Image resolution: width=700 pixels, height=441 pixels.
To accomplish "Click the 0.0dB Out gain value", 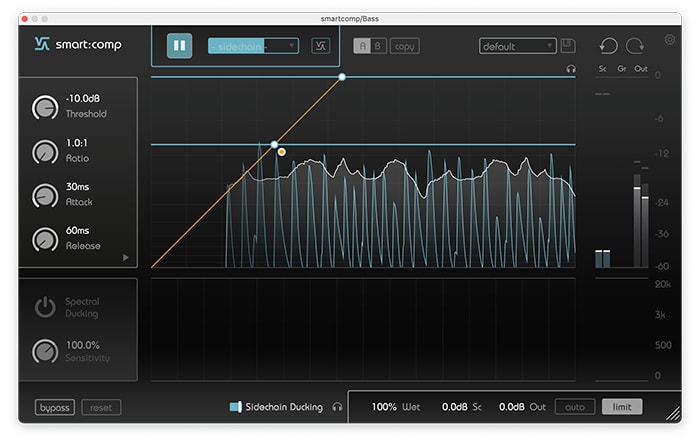I will pos(512,407).
